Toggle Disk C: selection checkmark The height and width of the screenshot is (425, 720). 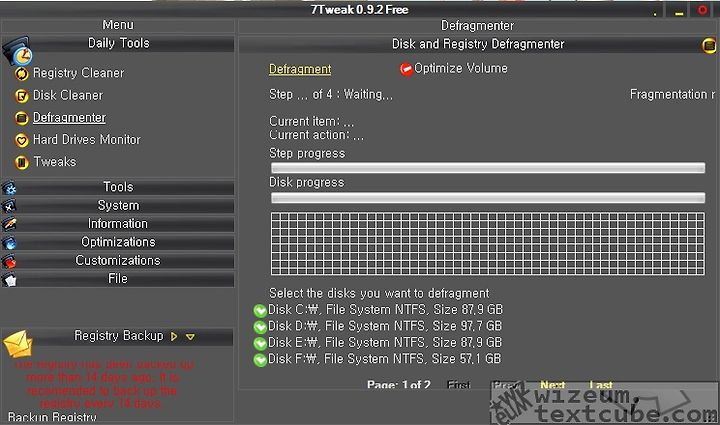coord(260,311)
